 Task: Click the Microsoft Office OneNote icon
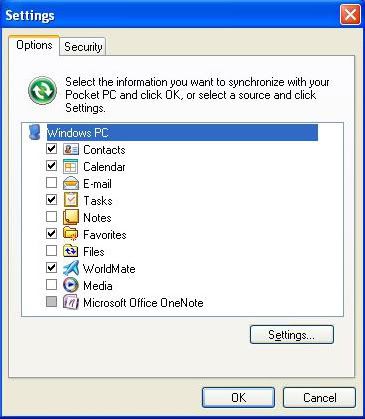[71, 302]
